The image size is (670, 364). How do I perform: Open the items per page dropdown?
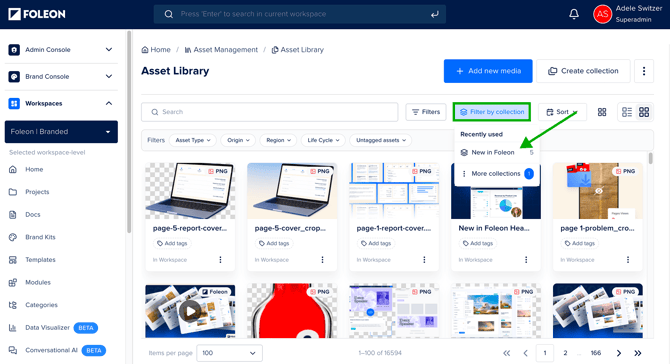[229, 353]
